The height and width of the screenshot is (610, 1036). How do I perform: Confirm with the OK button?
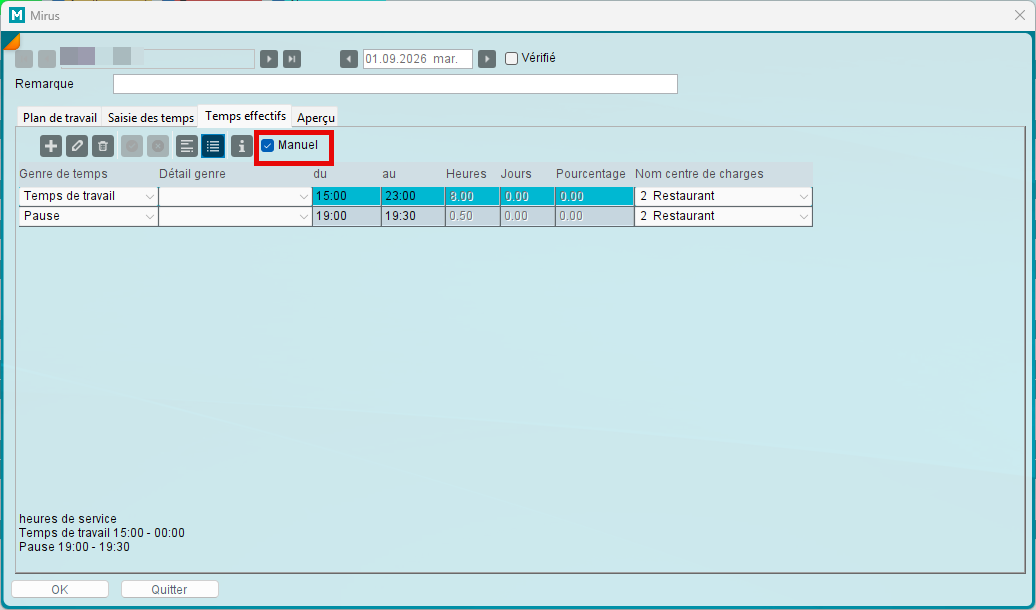(x=60, y=589)
